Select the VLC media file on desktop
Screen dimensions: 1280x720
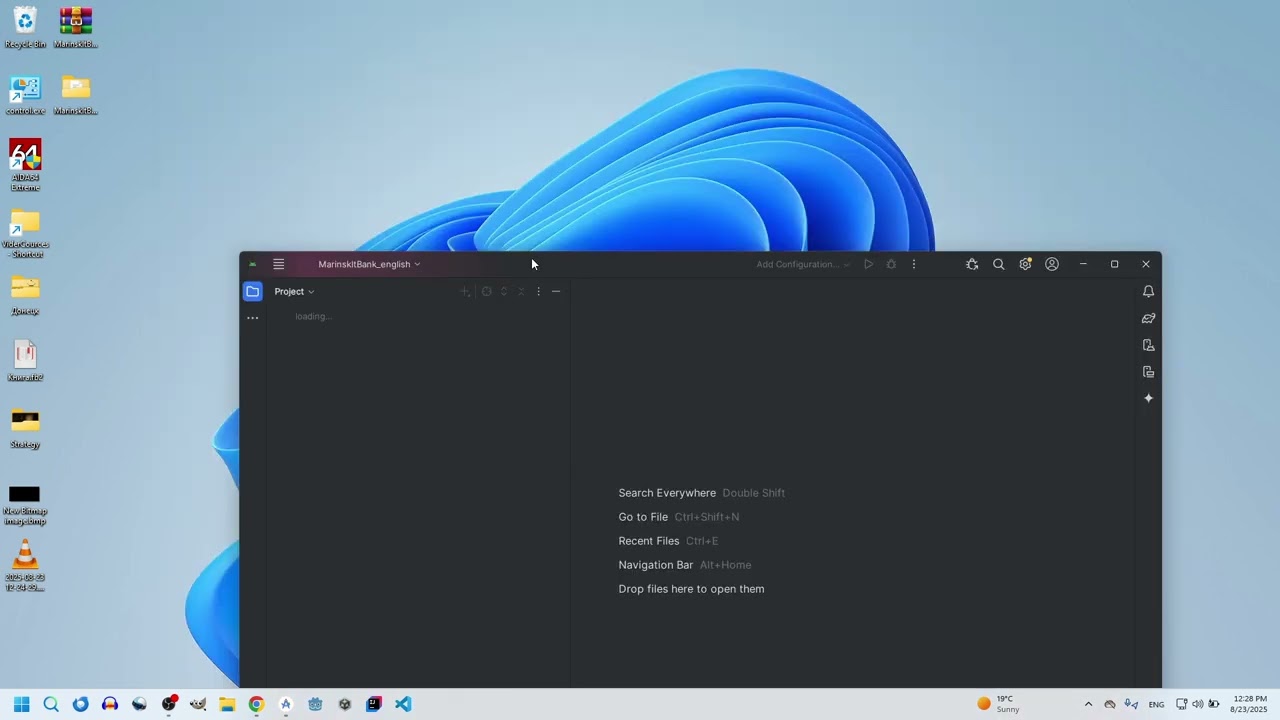pos(25,565)
